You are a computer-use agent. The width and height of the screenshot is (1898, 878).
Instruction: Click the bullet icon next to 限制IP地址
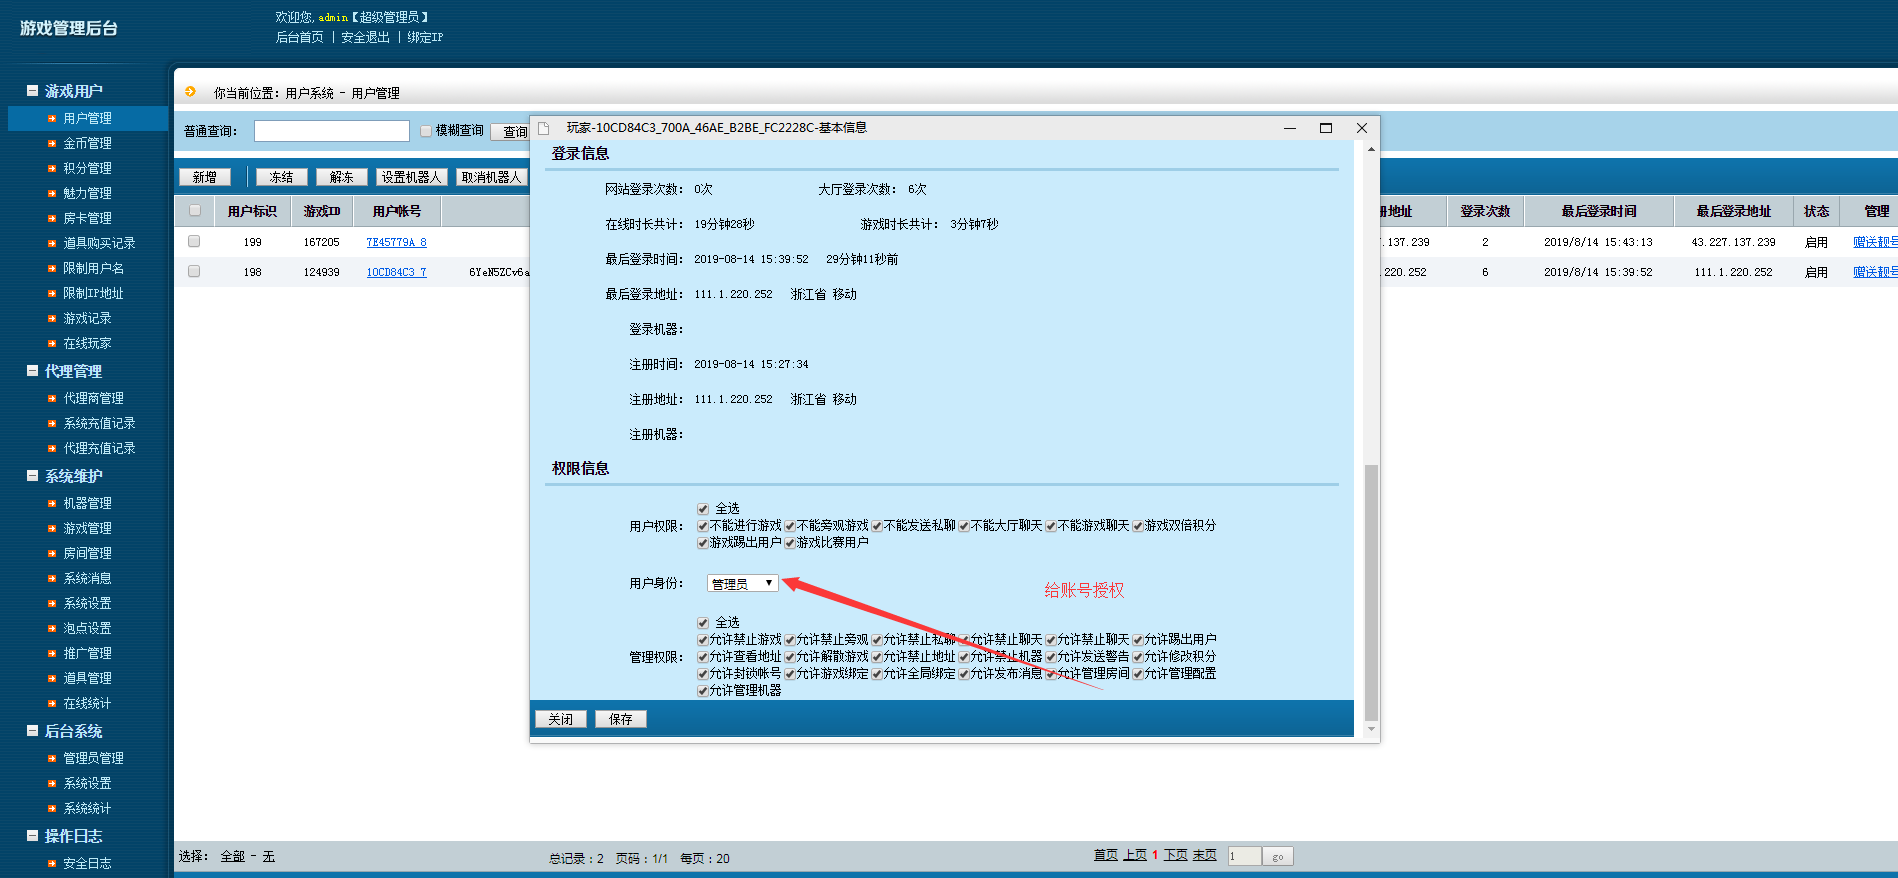coord(52,293)
